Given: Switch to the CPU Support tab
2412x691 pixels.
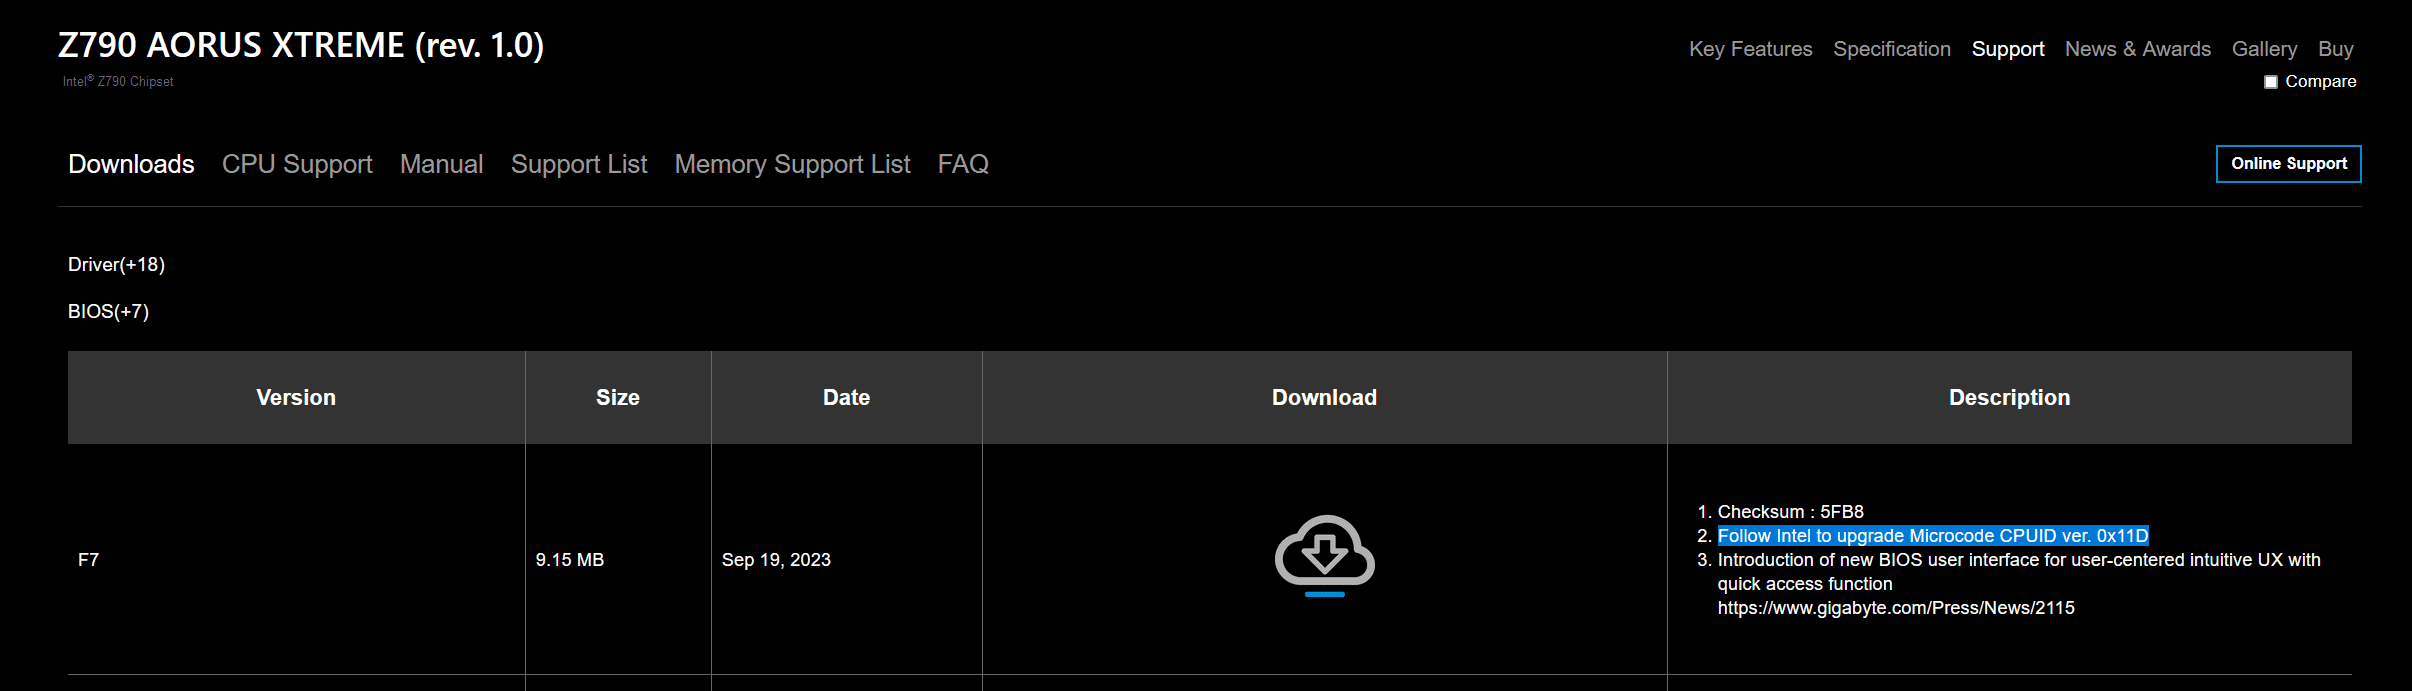Looking at the screenshot, I should coord(297,164).
